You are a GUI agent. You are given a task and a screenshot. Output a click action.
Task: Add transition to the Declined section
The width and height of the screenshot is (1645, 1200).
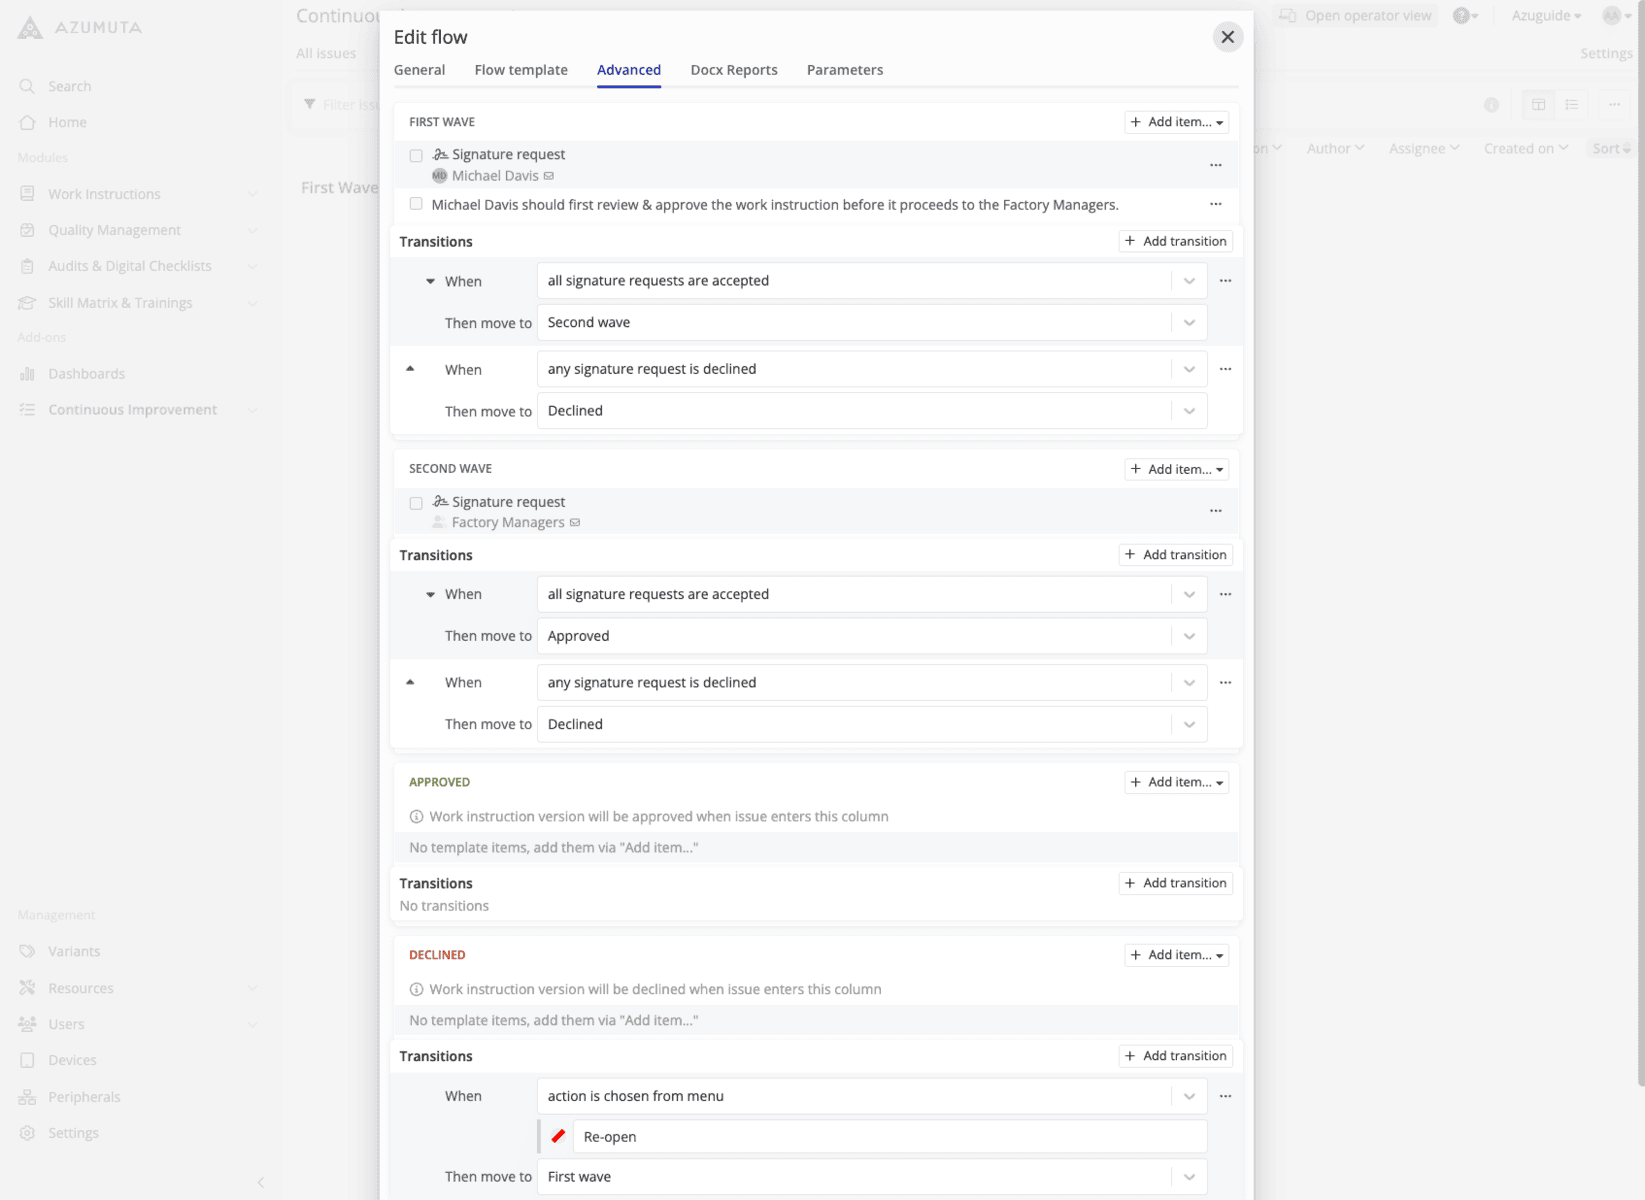click(1175, 1056)
